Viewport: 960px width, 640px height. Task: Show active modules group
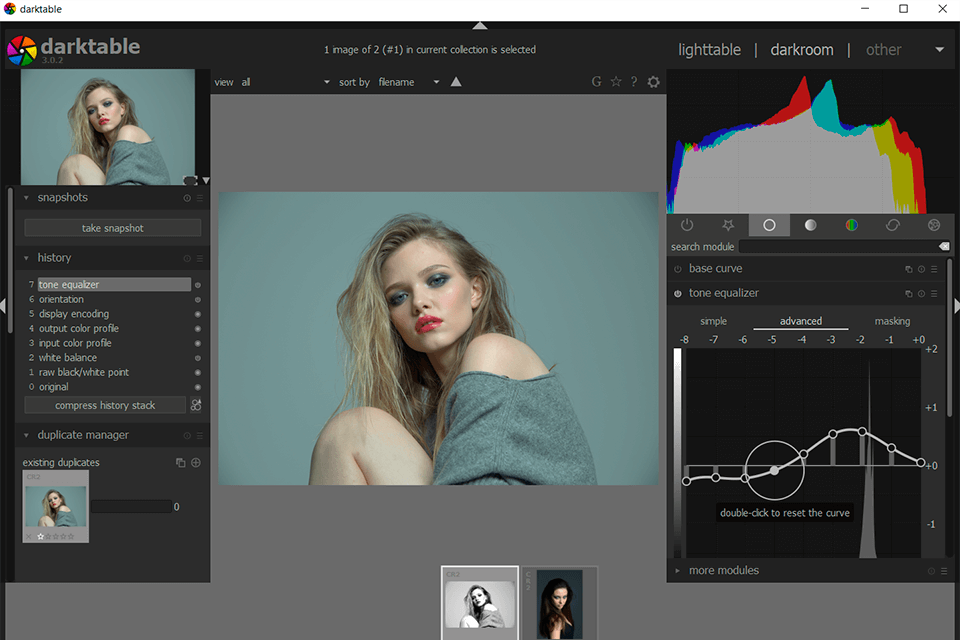click(687, 225)
